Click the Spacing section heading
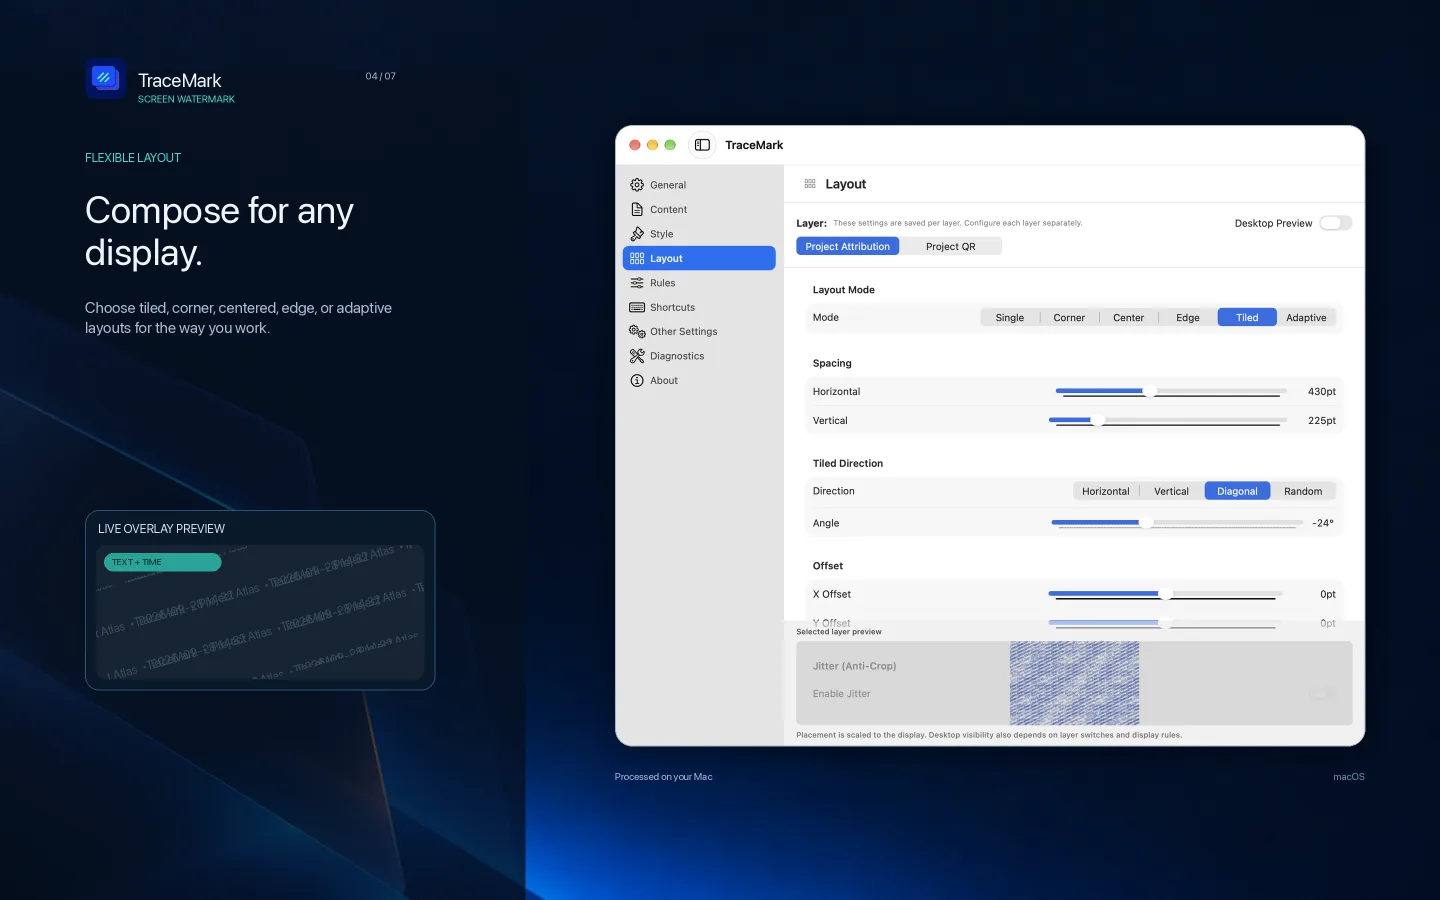The height and width of the screenshot is (900, 1440). (x=832, y=363)
